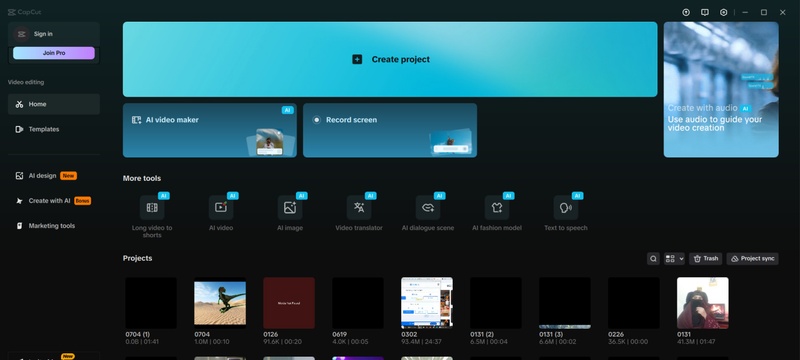The width and height of the screenshot is (800, 360).
Task: Open Marketing tools in sidebar
Action: [54, 226]
